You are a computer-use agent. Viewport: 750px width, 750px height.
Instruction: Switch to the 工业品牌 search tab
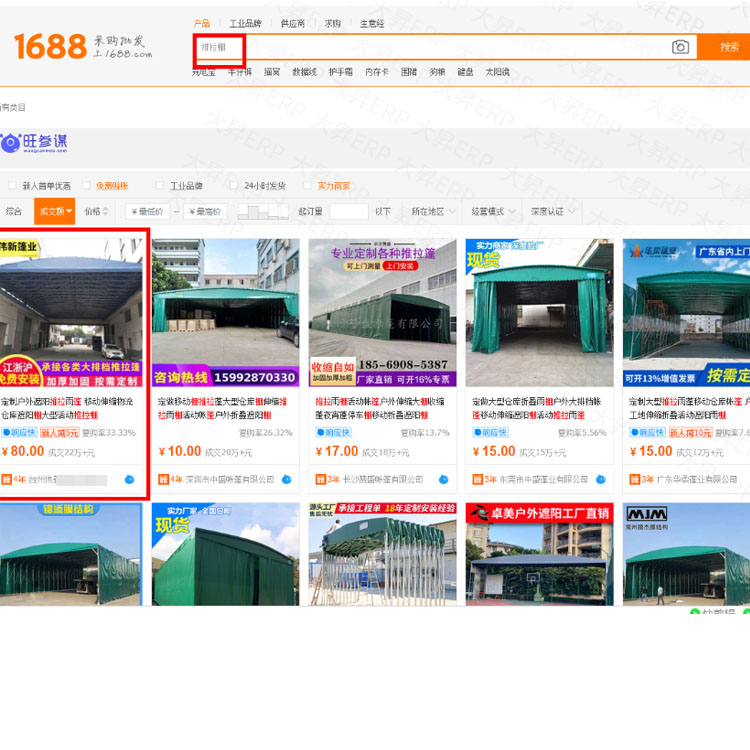click(245, 23)
